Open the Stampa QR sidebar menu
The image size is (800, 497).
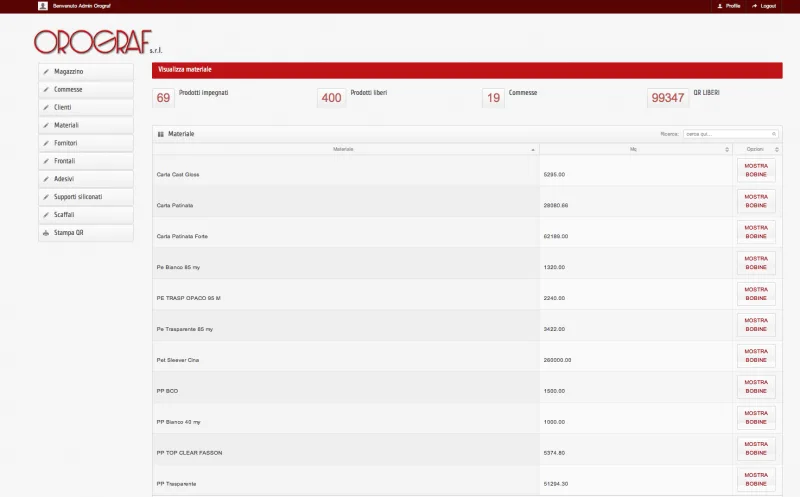pos(86,233)
